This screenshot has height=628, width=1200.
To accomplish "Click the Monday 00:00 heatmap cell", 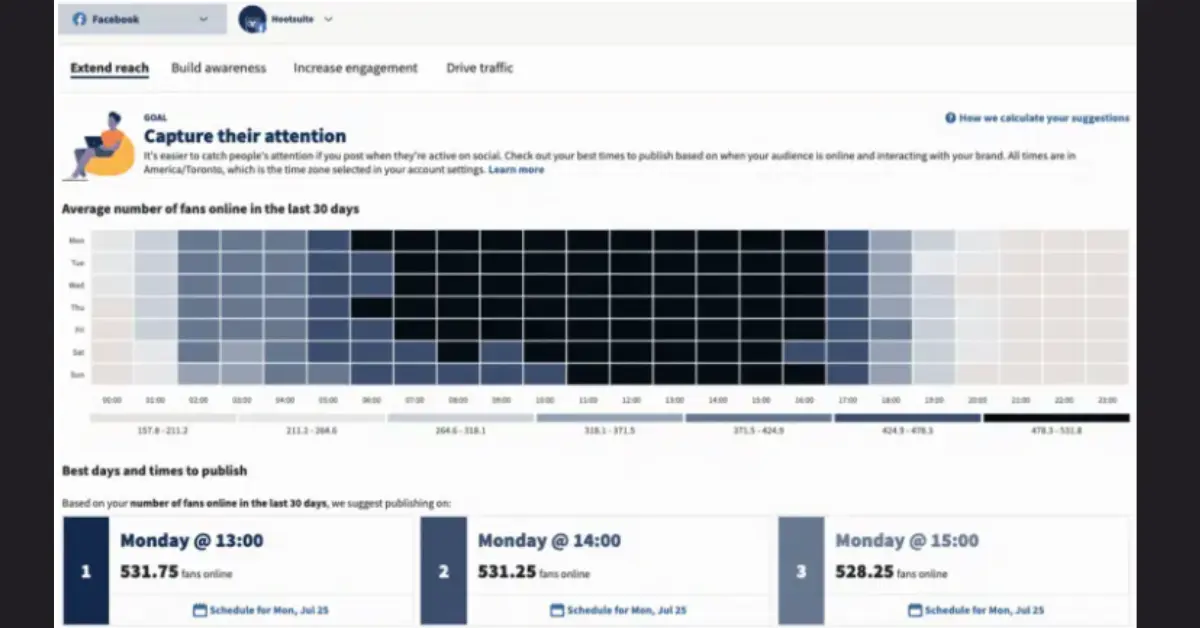I will (112, 240).
